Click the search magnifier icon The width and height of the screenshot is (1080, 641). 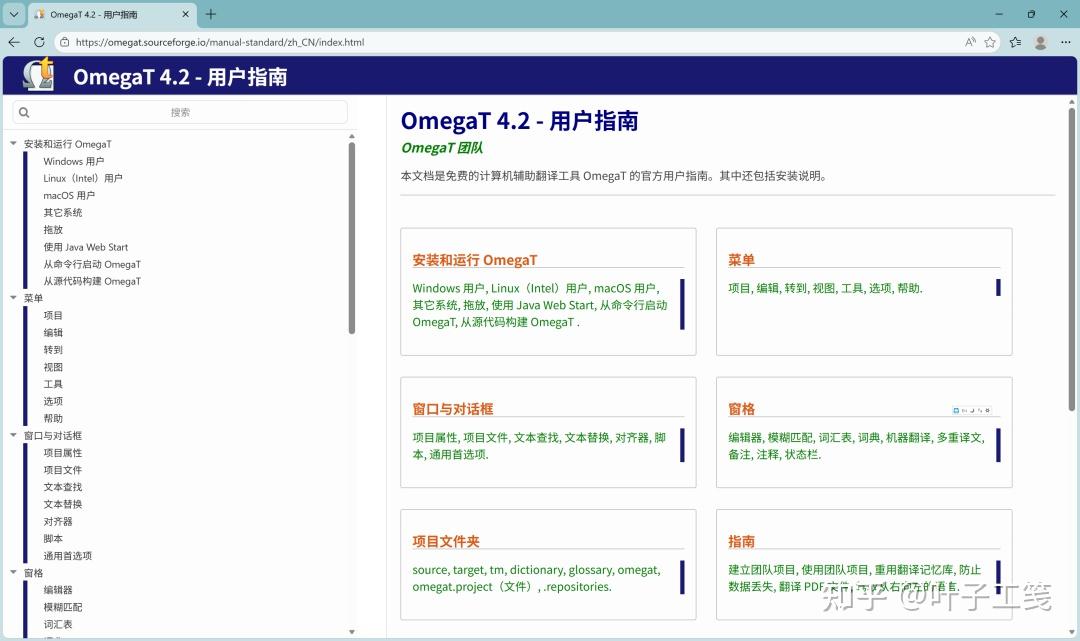click(24, 112)
